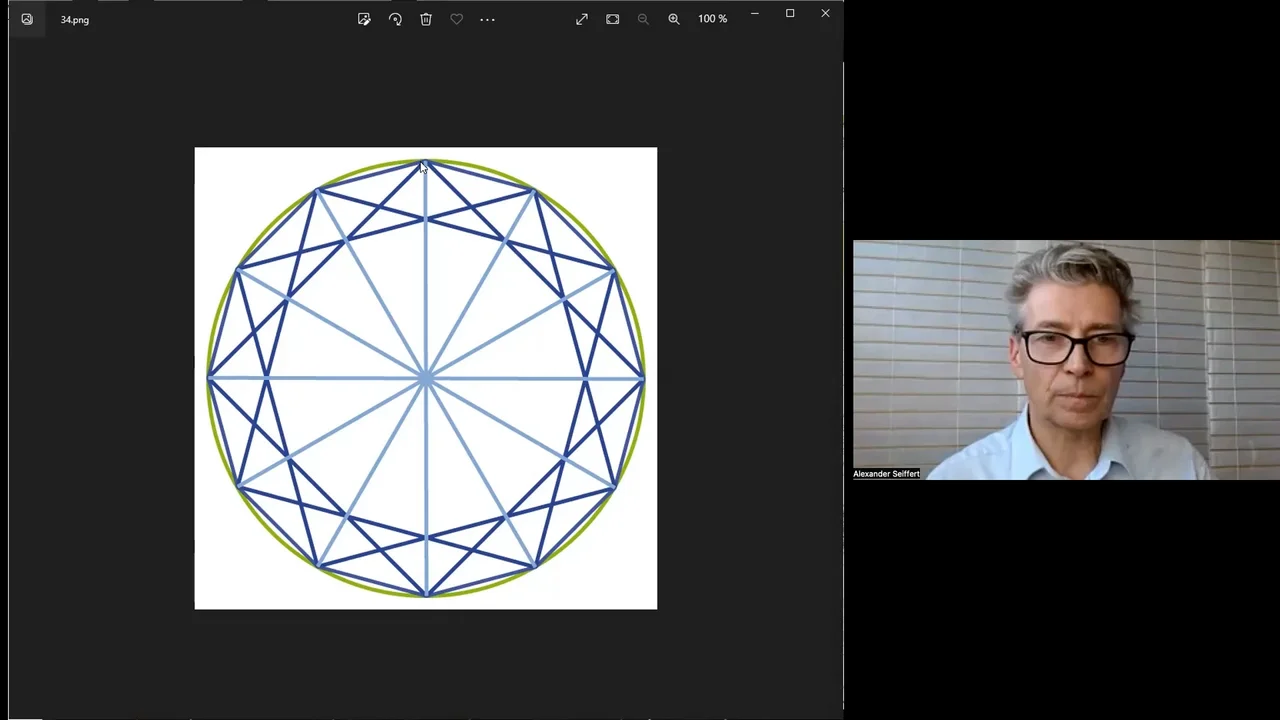Minimize the Photos window
Screen dimensions: 1280x720
click(755, 14)
